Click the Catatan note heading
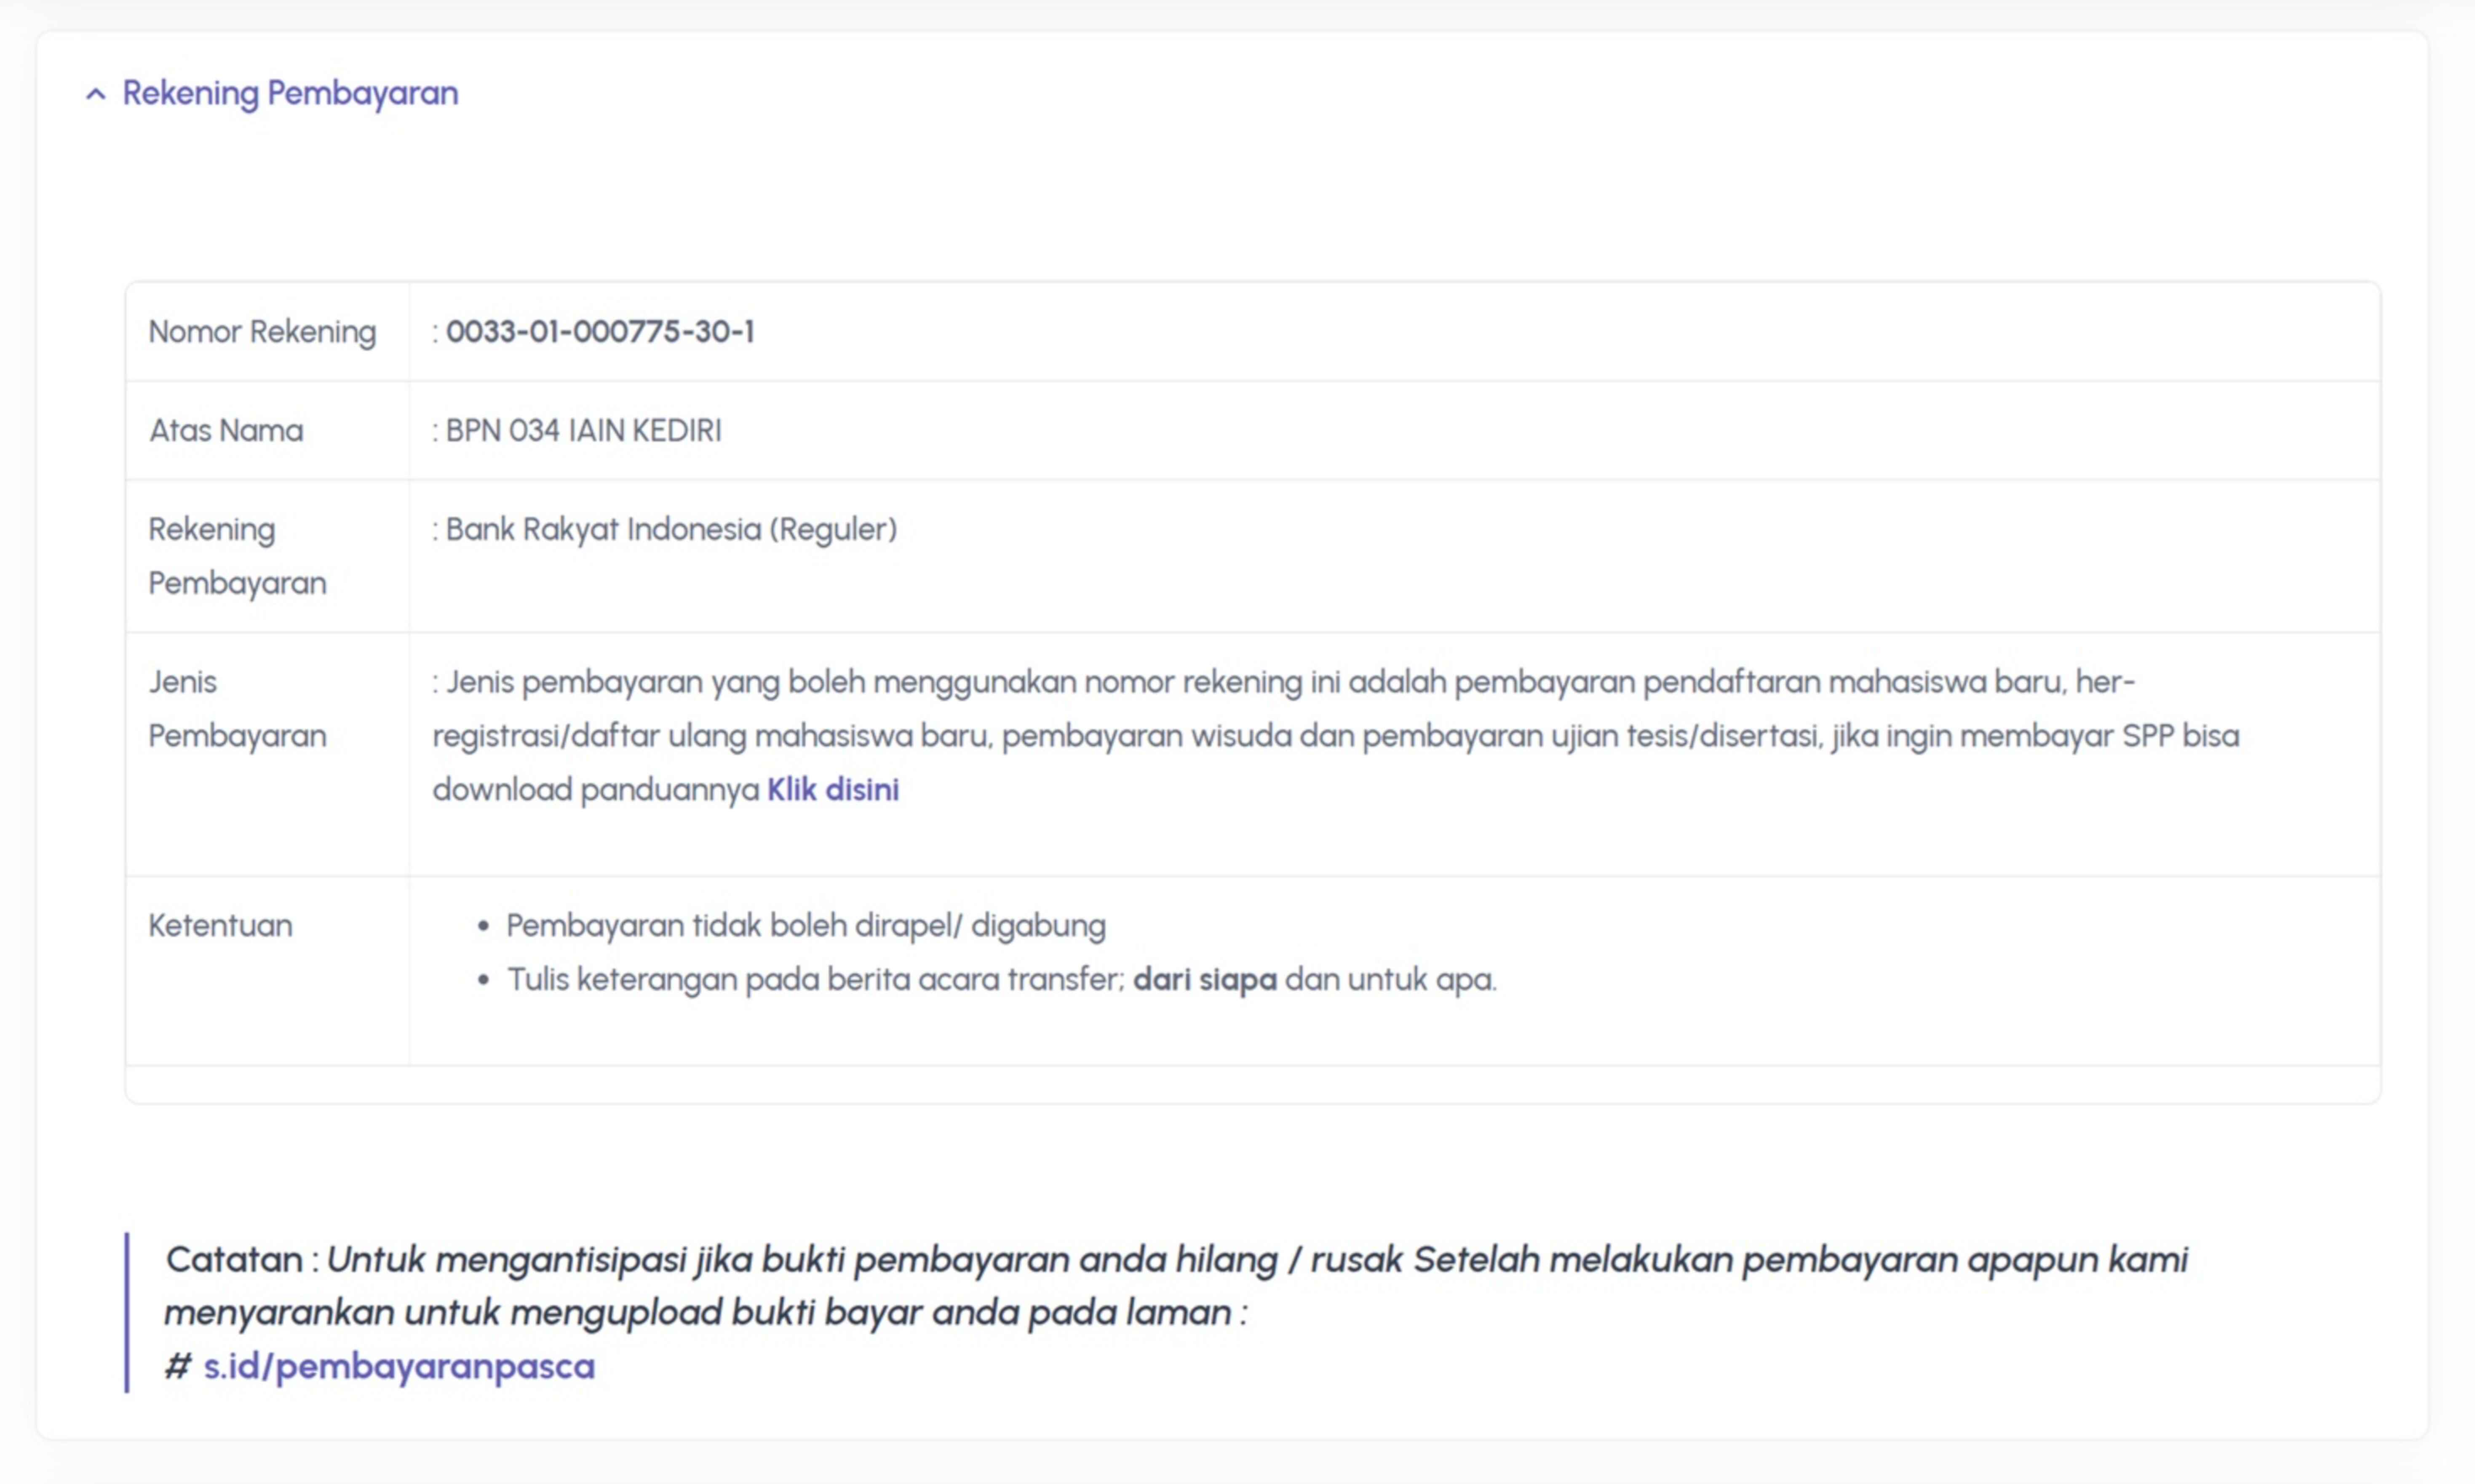 (x=235, y=1260)
